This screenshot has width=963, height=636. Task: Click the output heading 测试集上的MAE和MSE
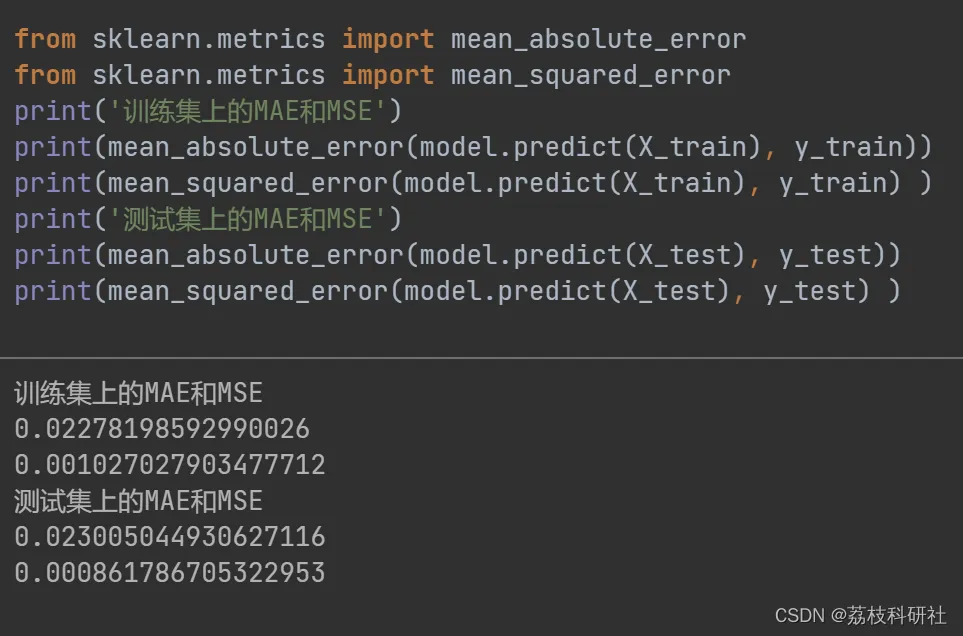point(139,501)
